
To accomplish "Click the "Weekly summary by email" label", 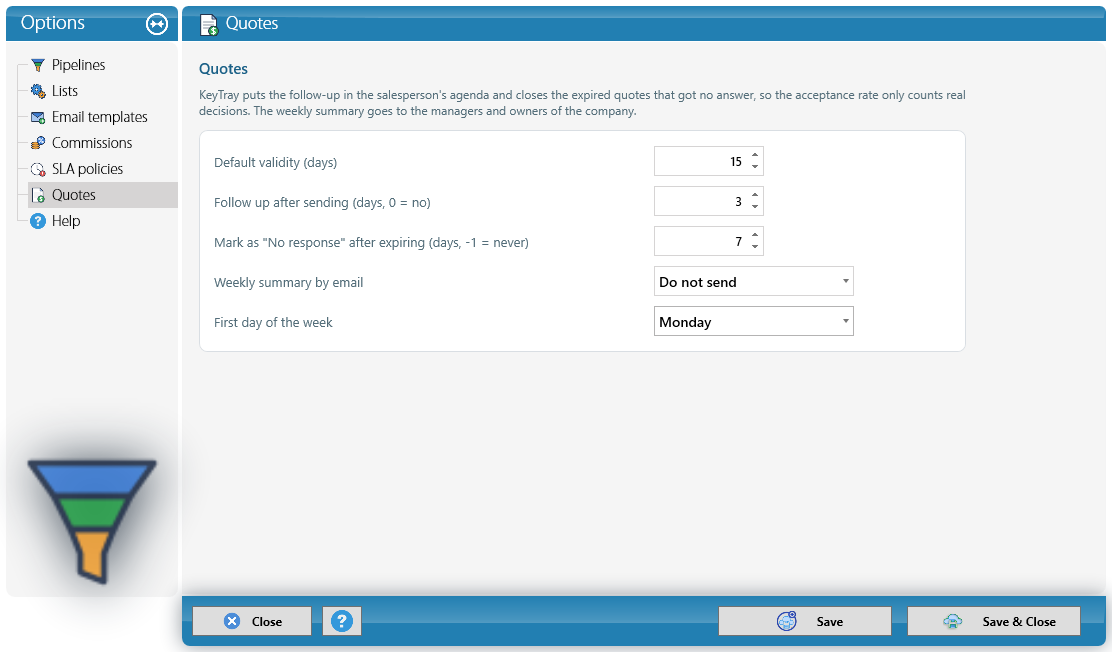I will [x=288, y=282].
